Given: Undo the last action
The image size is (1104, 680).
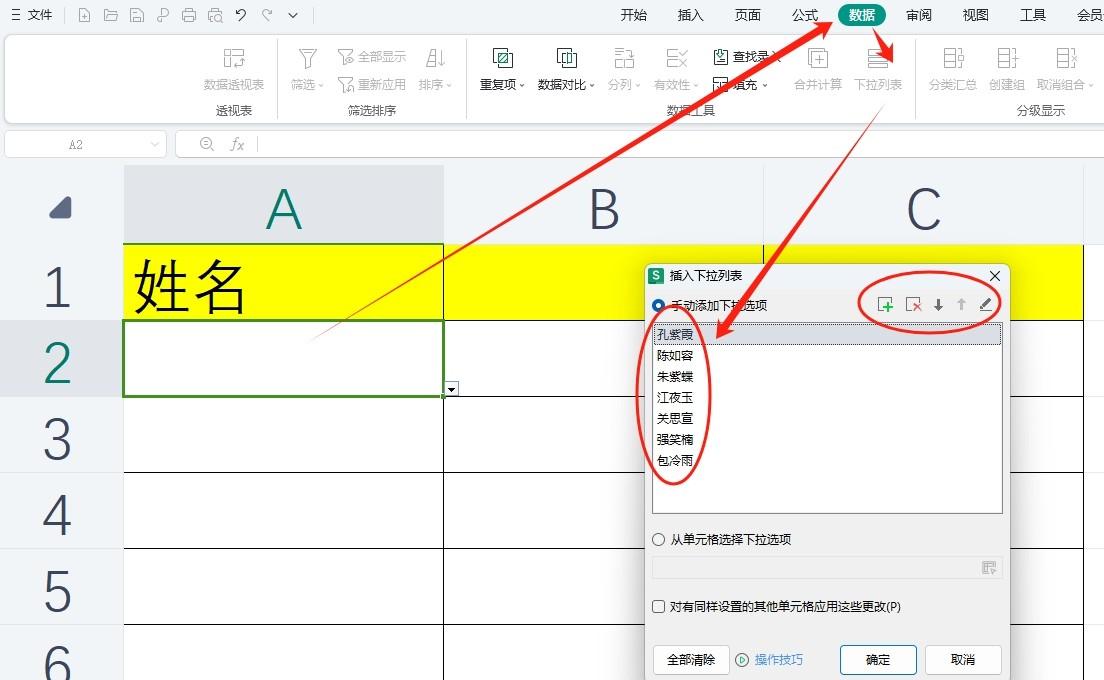Looking at the screenshot, I should click(241, 15).
